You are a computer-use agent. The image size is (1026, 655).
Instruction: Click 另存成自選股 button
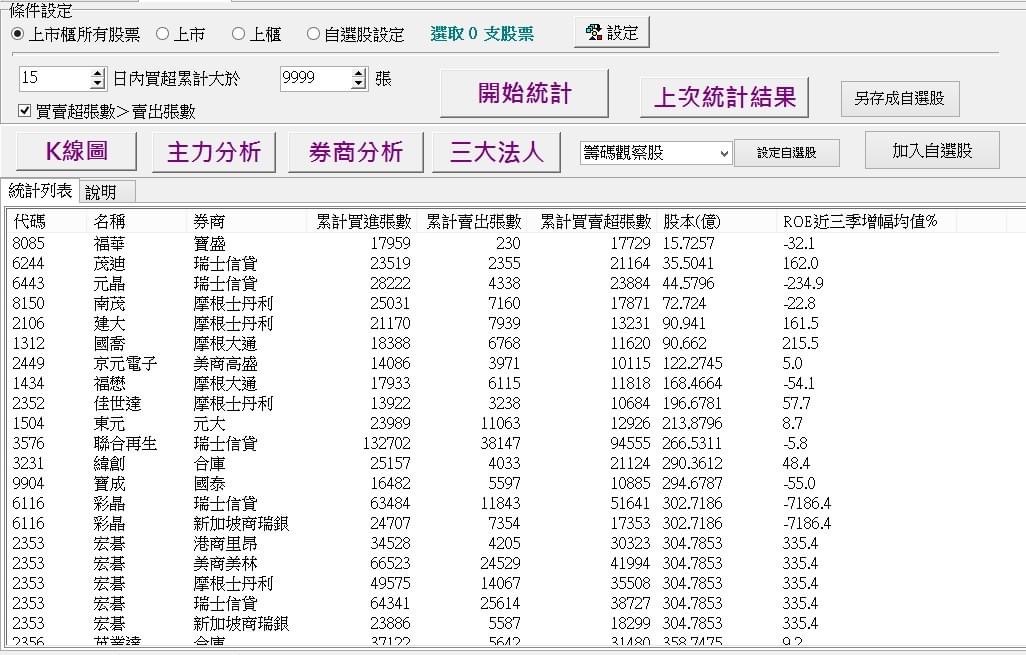pos(899,98)
